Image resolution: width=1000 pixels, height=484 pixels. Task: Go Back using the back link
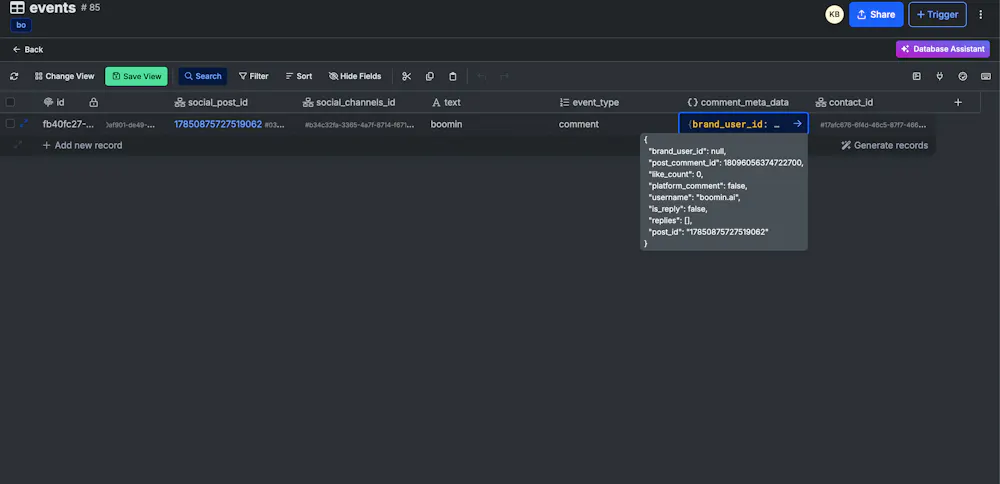pos(28,50)
